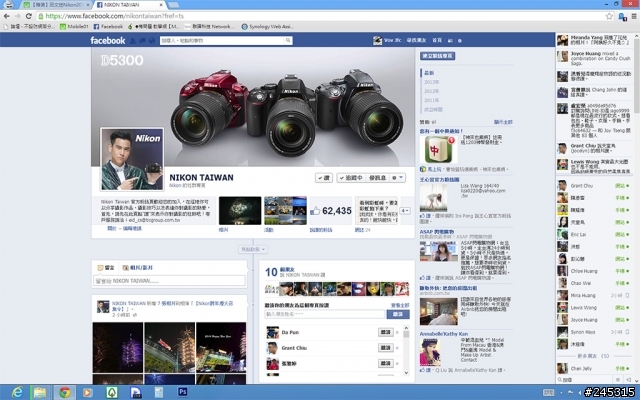The width and height of the screenshot is (640, 400).
Task: Click See All link above invite field
Action: coord(400,305)
